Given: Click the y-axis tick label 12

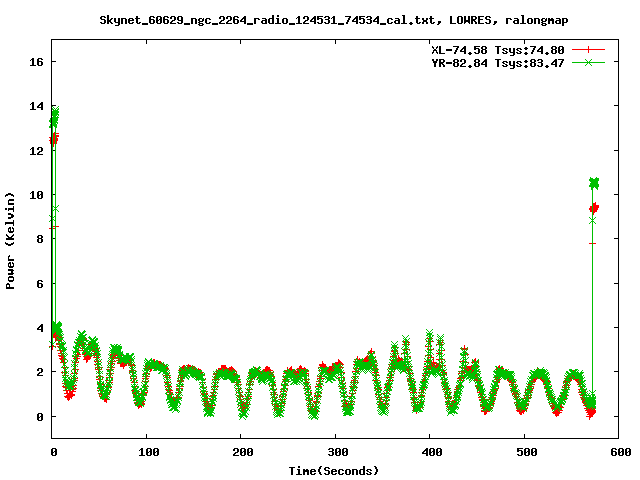Looking at the screenshot, I should 36,151.
